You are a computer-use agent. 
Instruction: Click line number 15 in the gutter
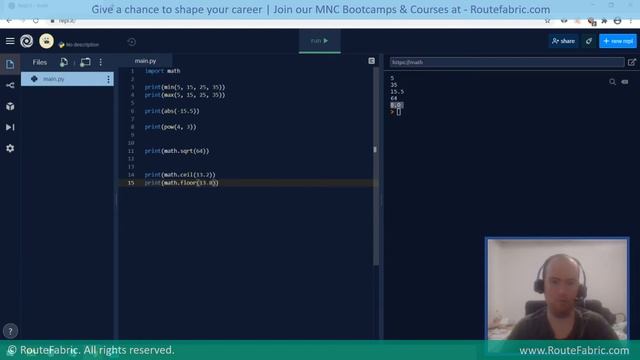pos(131,183)
